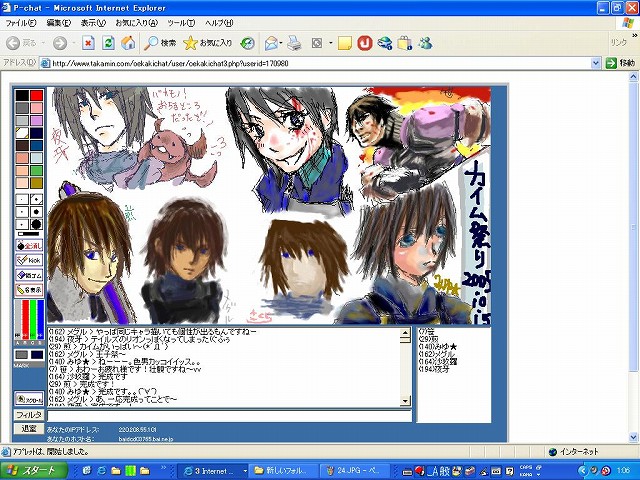
Task: Click the スタート Start button
Action: [33, 471]
